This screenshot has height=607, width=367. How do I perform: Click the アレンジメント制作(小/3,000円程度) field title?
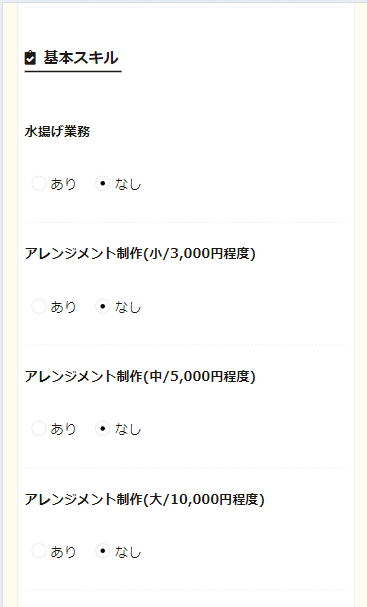tap(140, 254)
